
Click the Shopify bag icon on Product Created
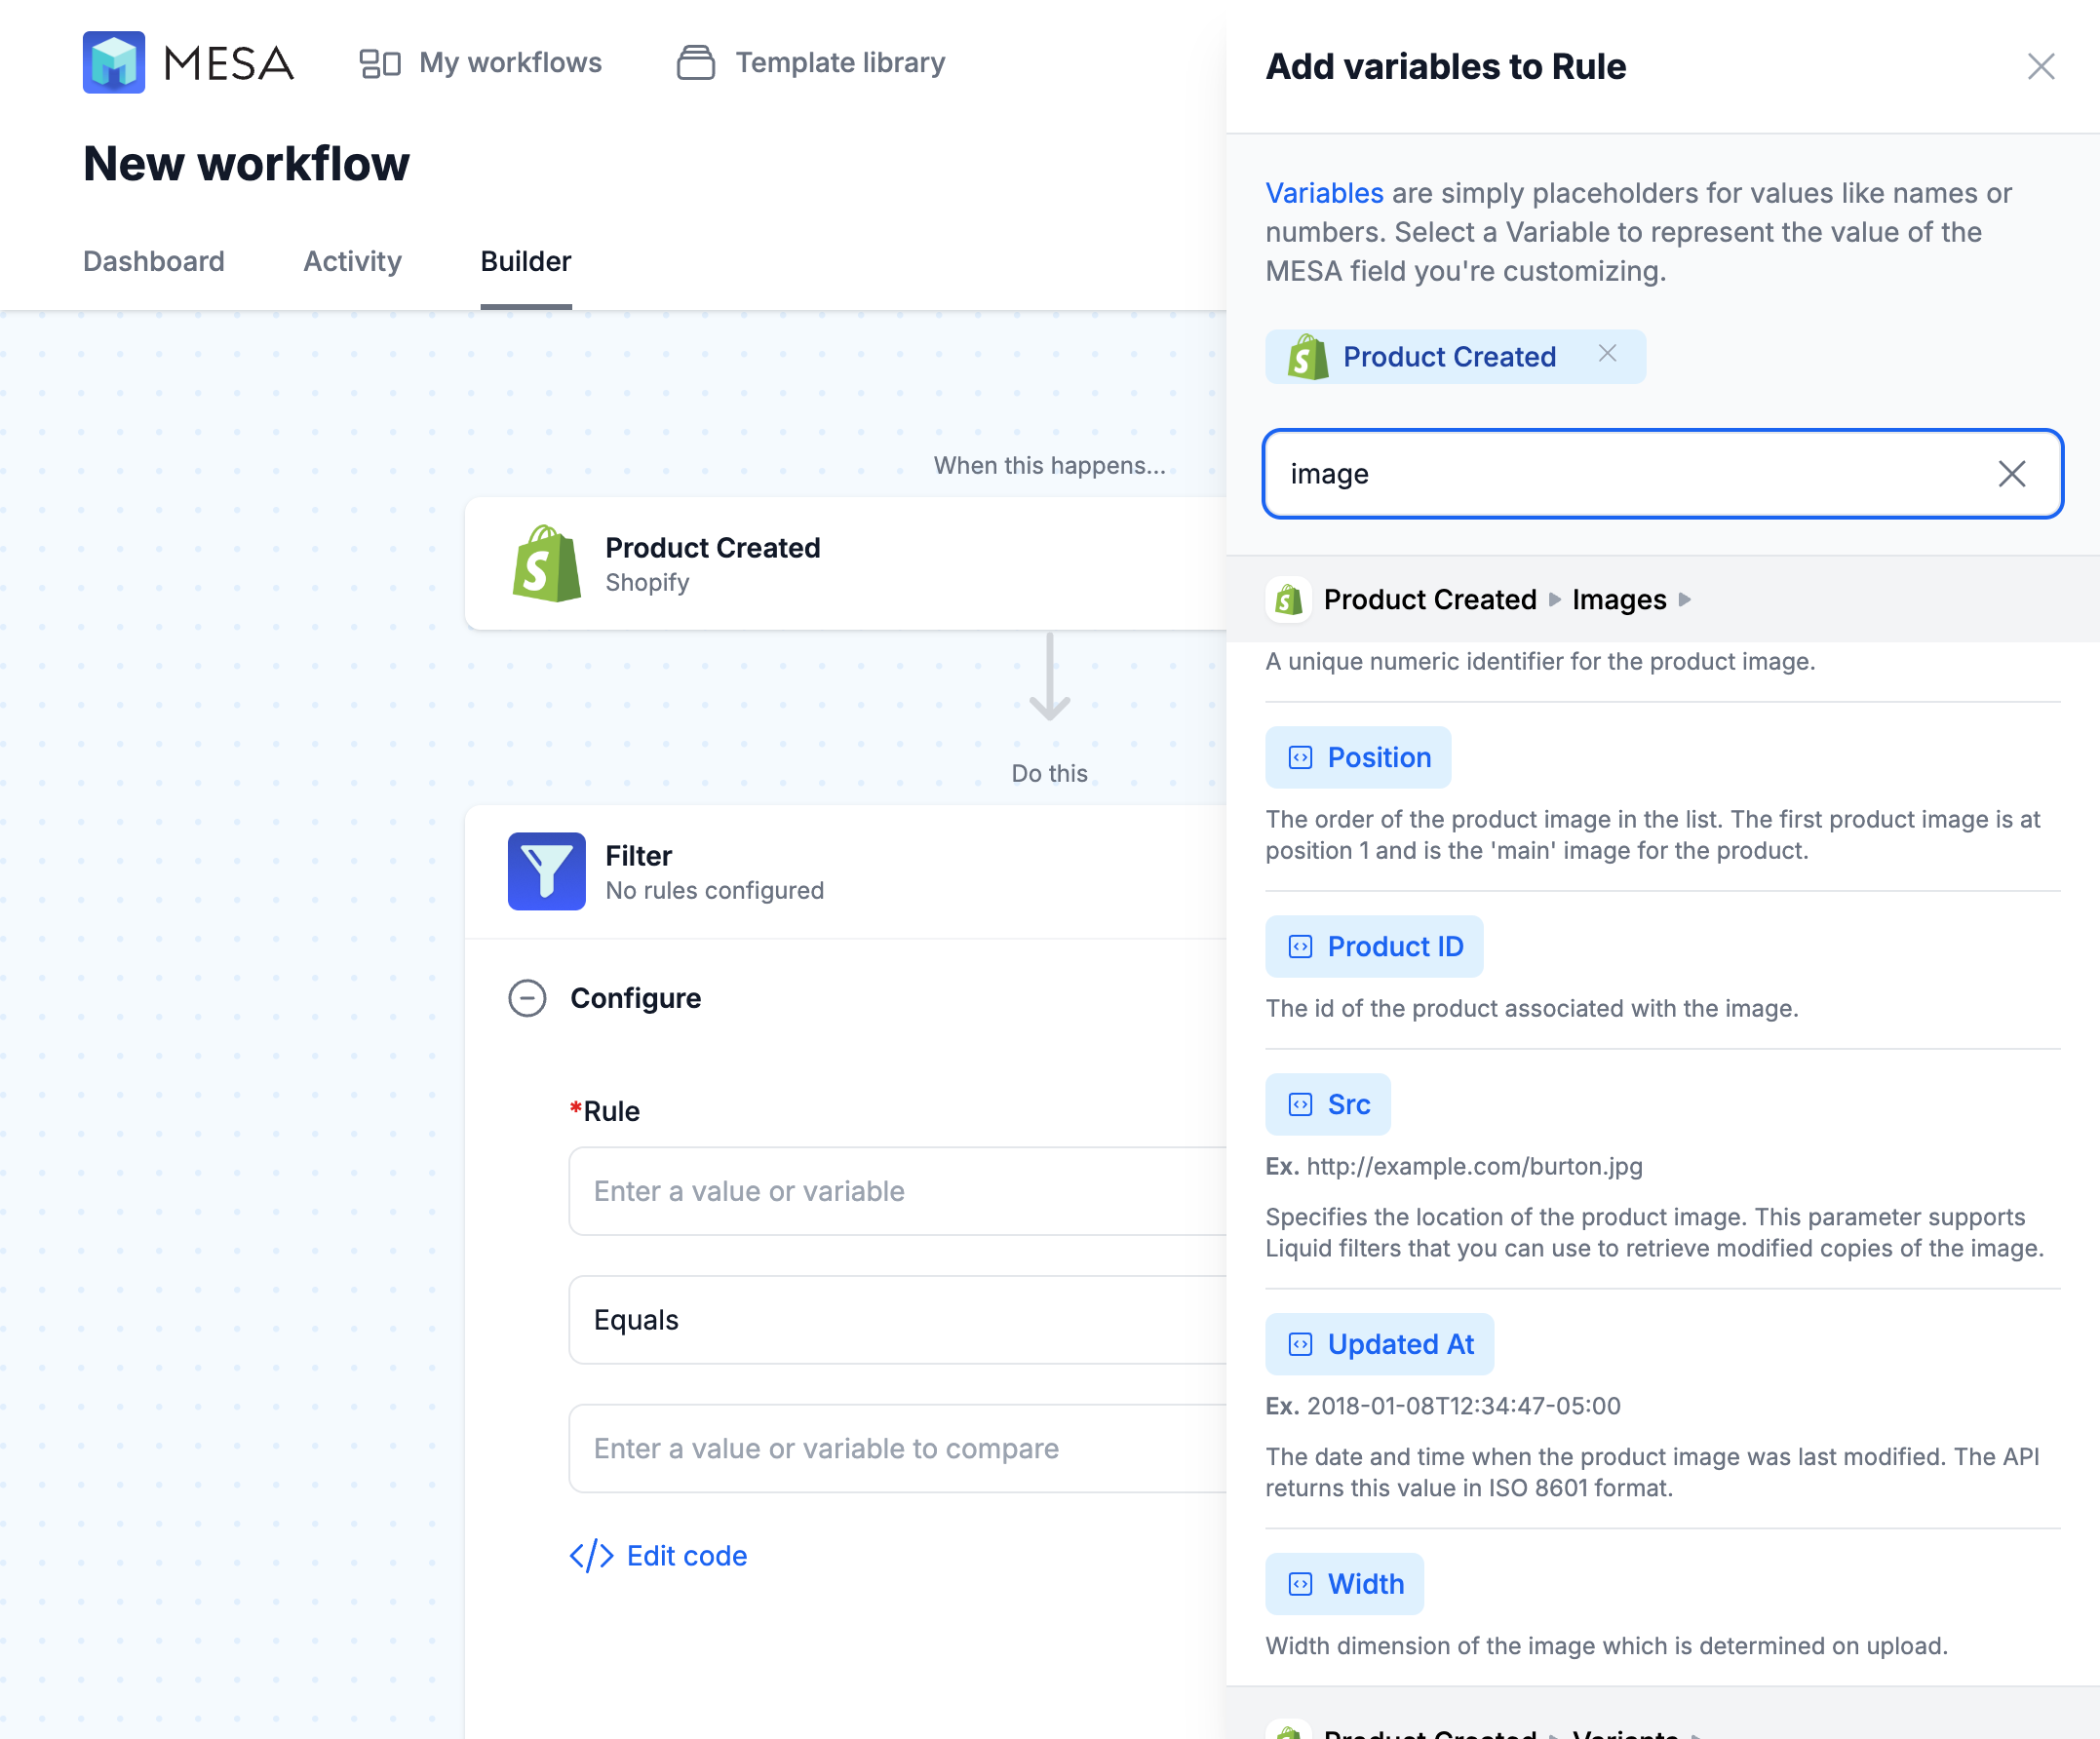[546, 560]
